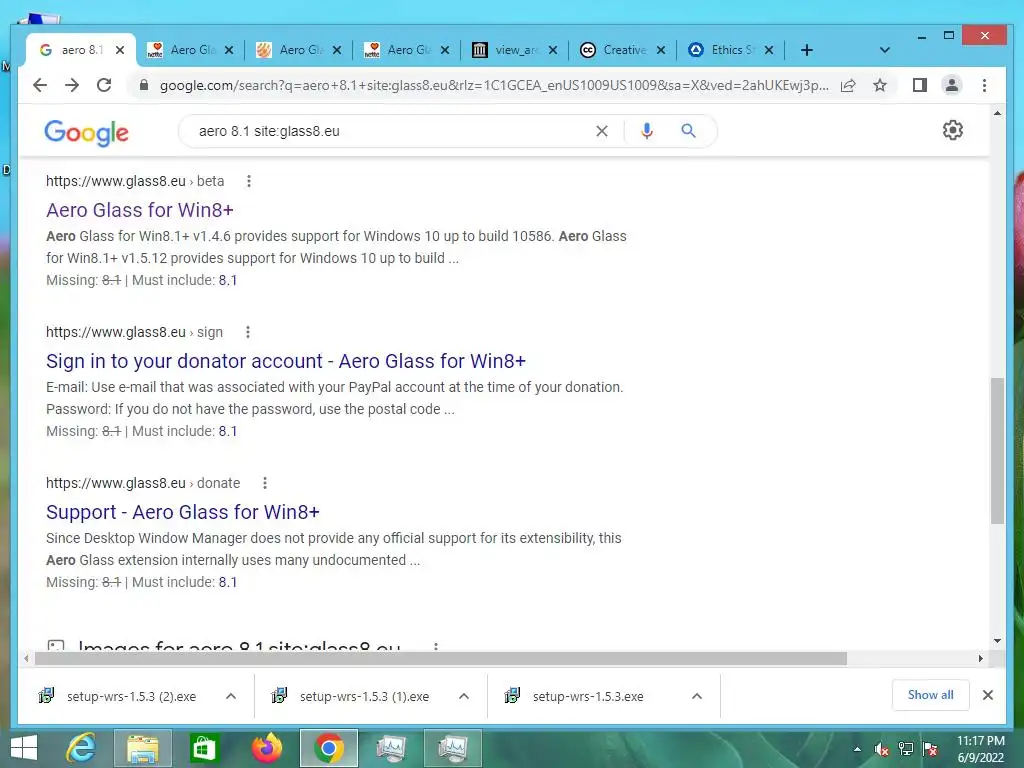Open Support - Aero Glass for Win8+ link
This screenshot has height=768, width=1024.
tap(183, 512)
